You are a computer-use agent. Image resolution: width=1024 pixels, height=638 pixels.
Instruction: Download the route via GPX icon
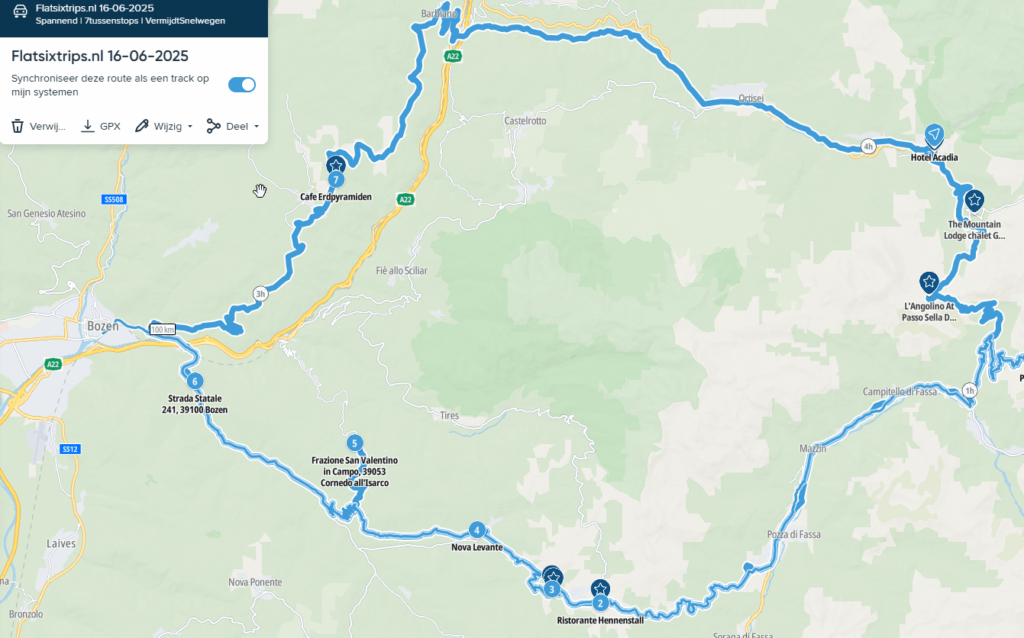88,126
